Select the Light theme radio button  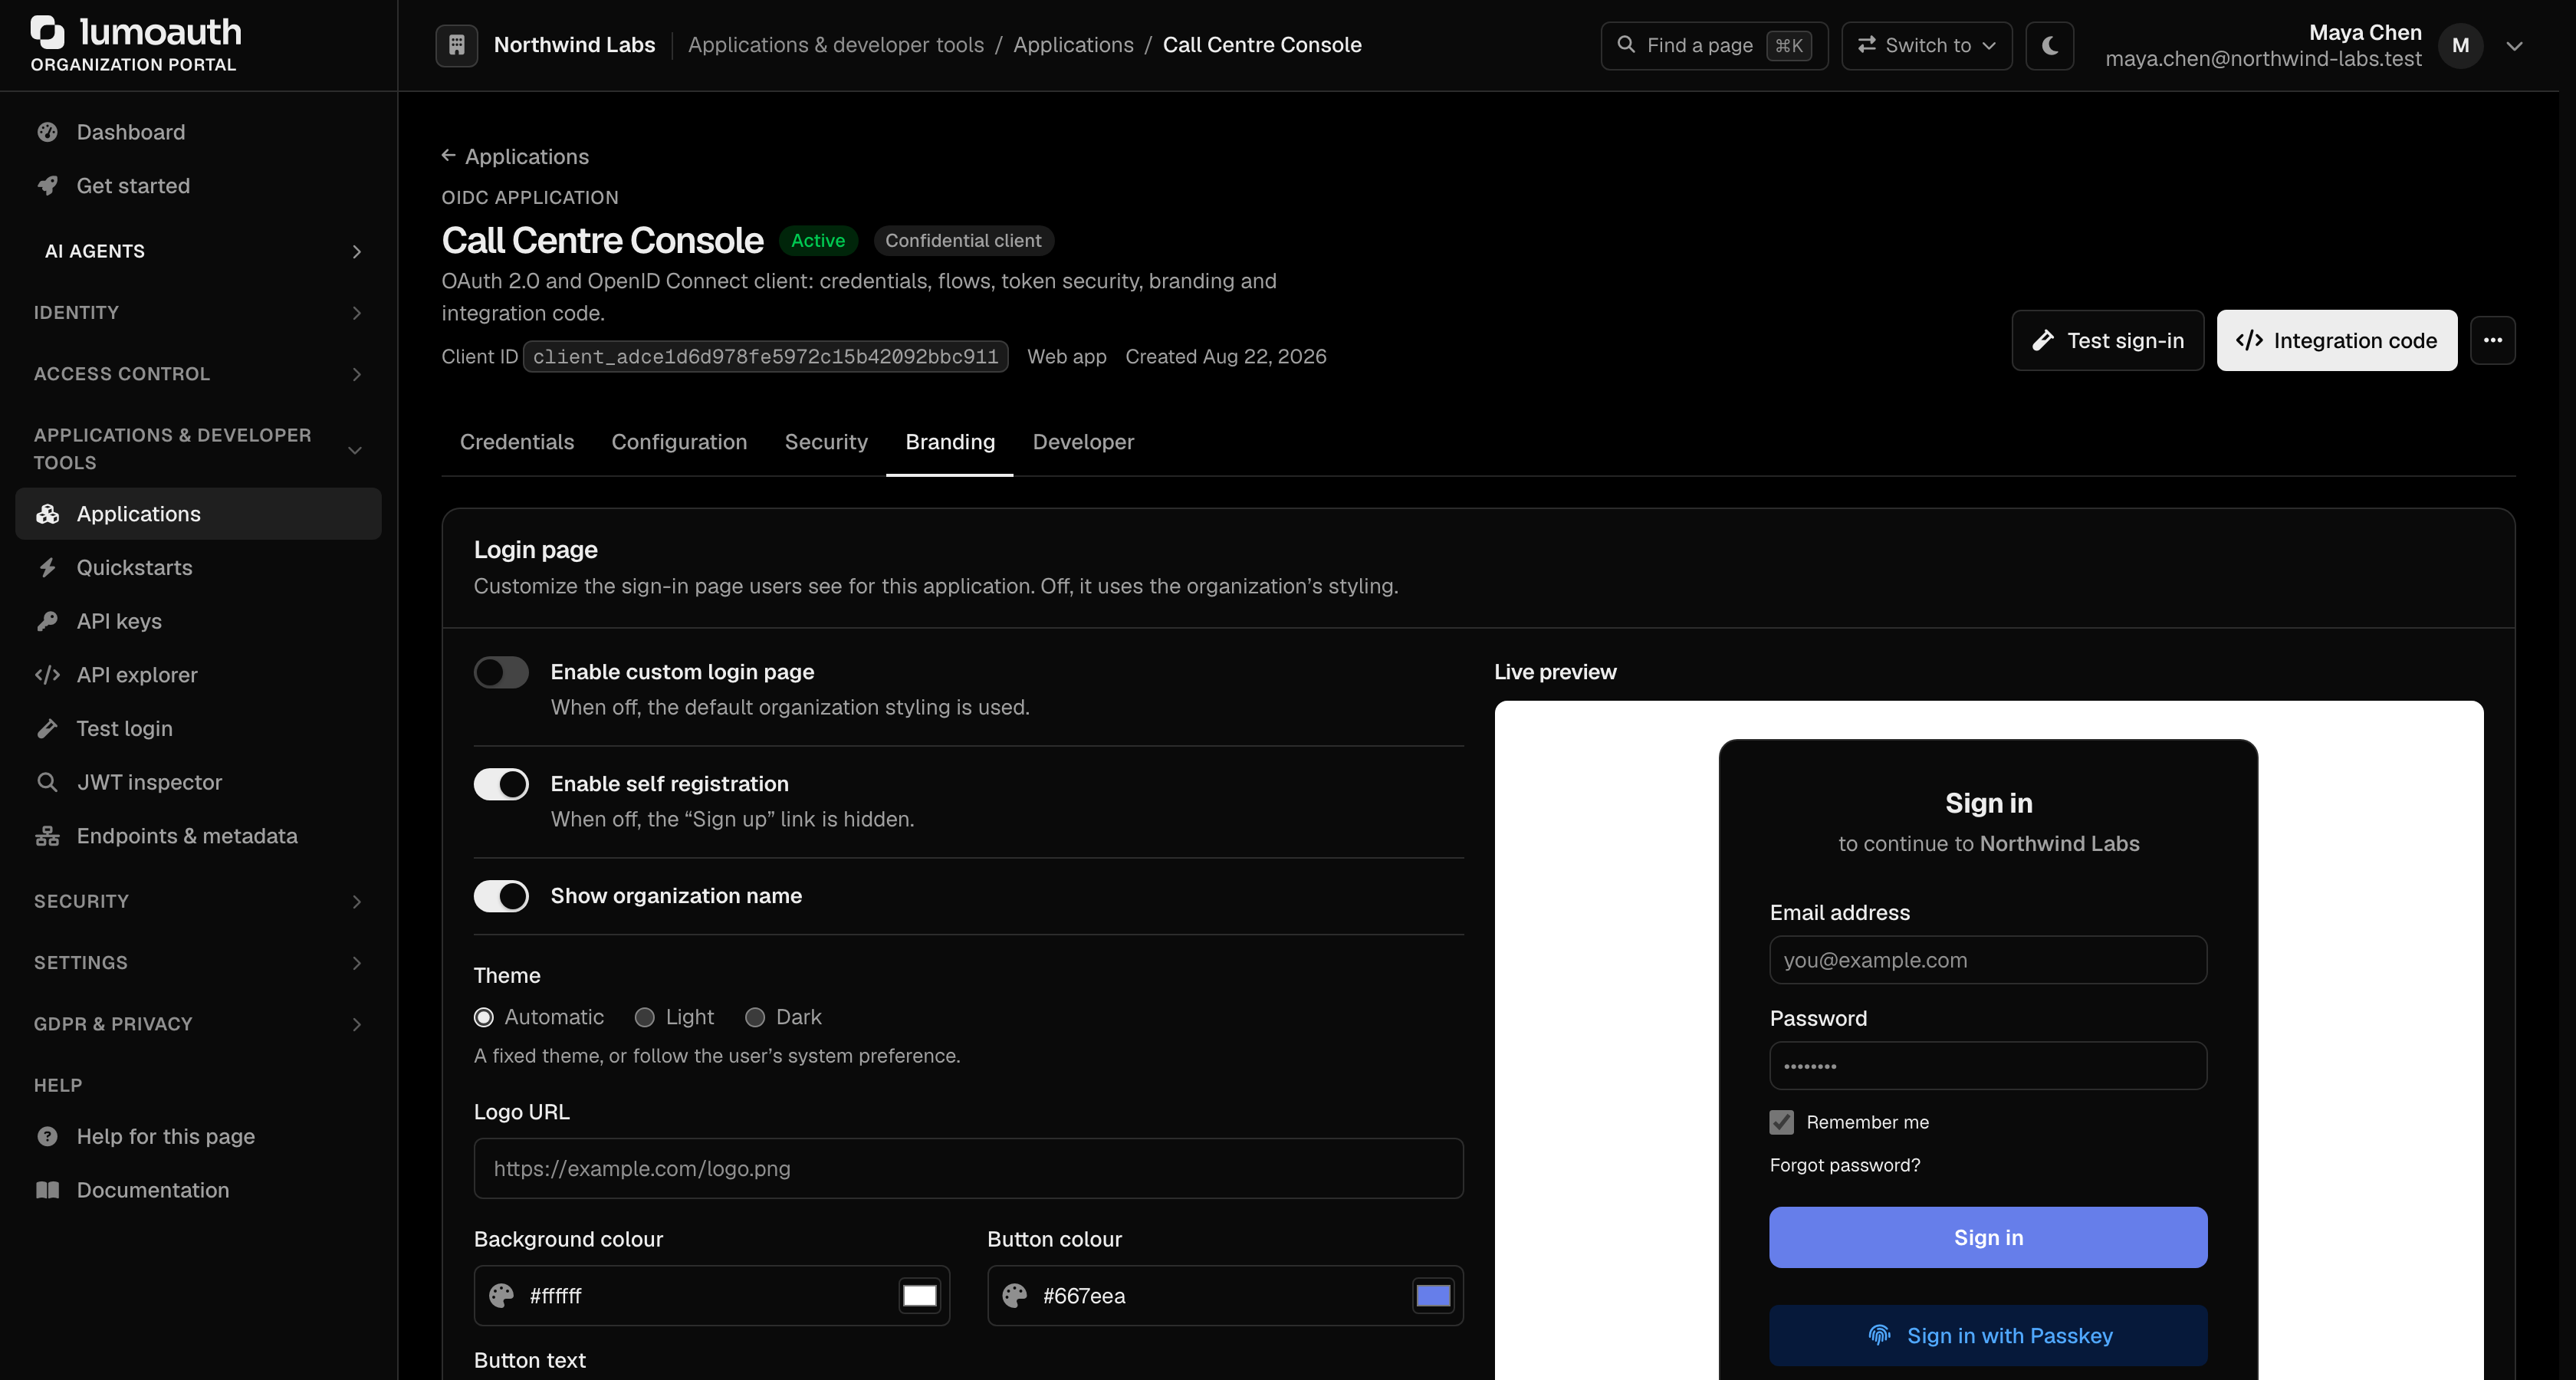(645, 1018)
